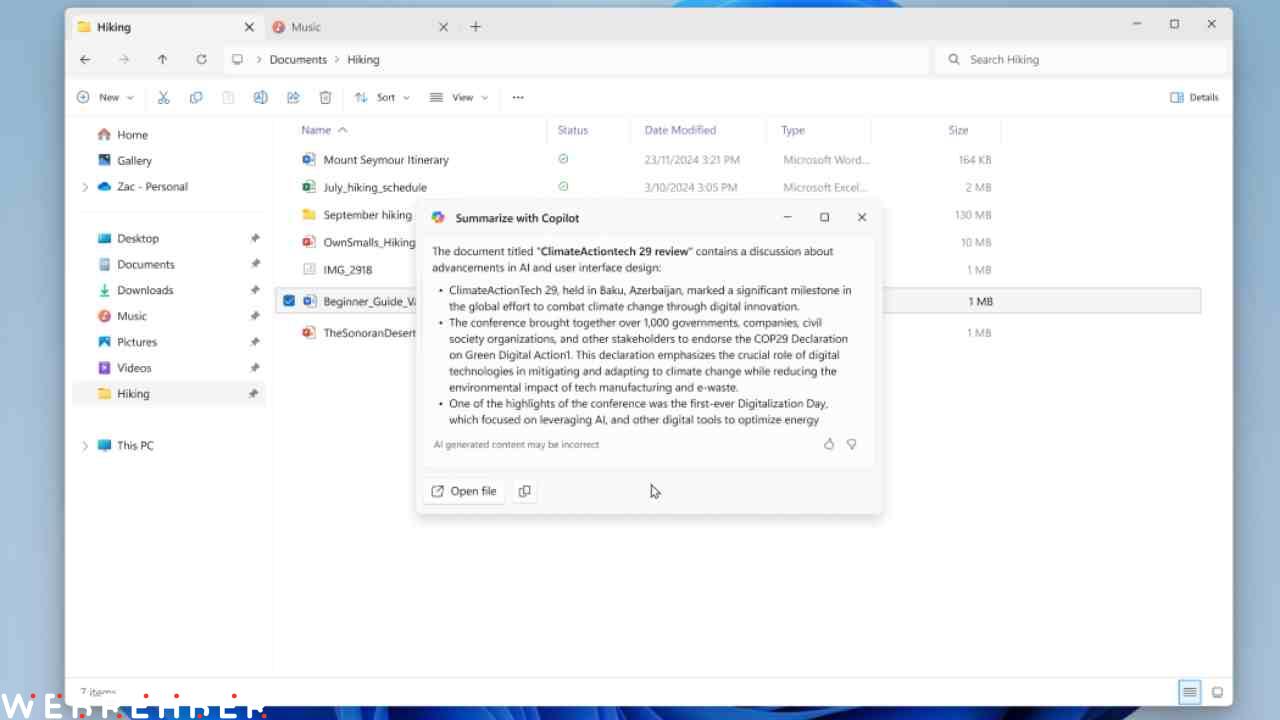Click the Rename icon in toolbar

coord(260,97)
